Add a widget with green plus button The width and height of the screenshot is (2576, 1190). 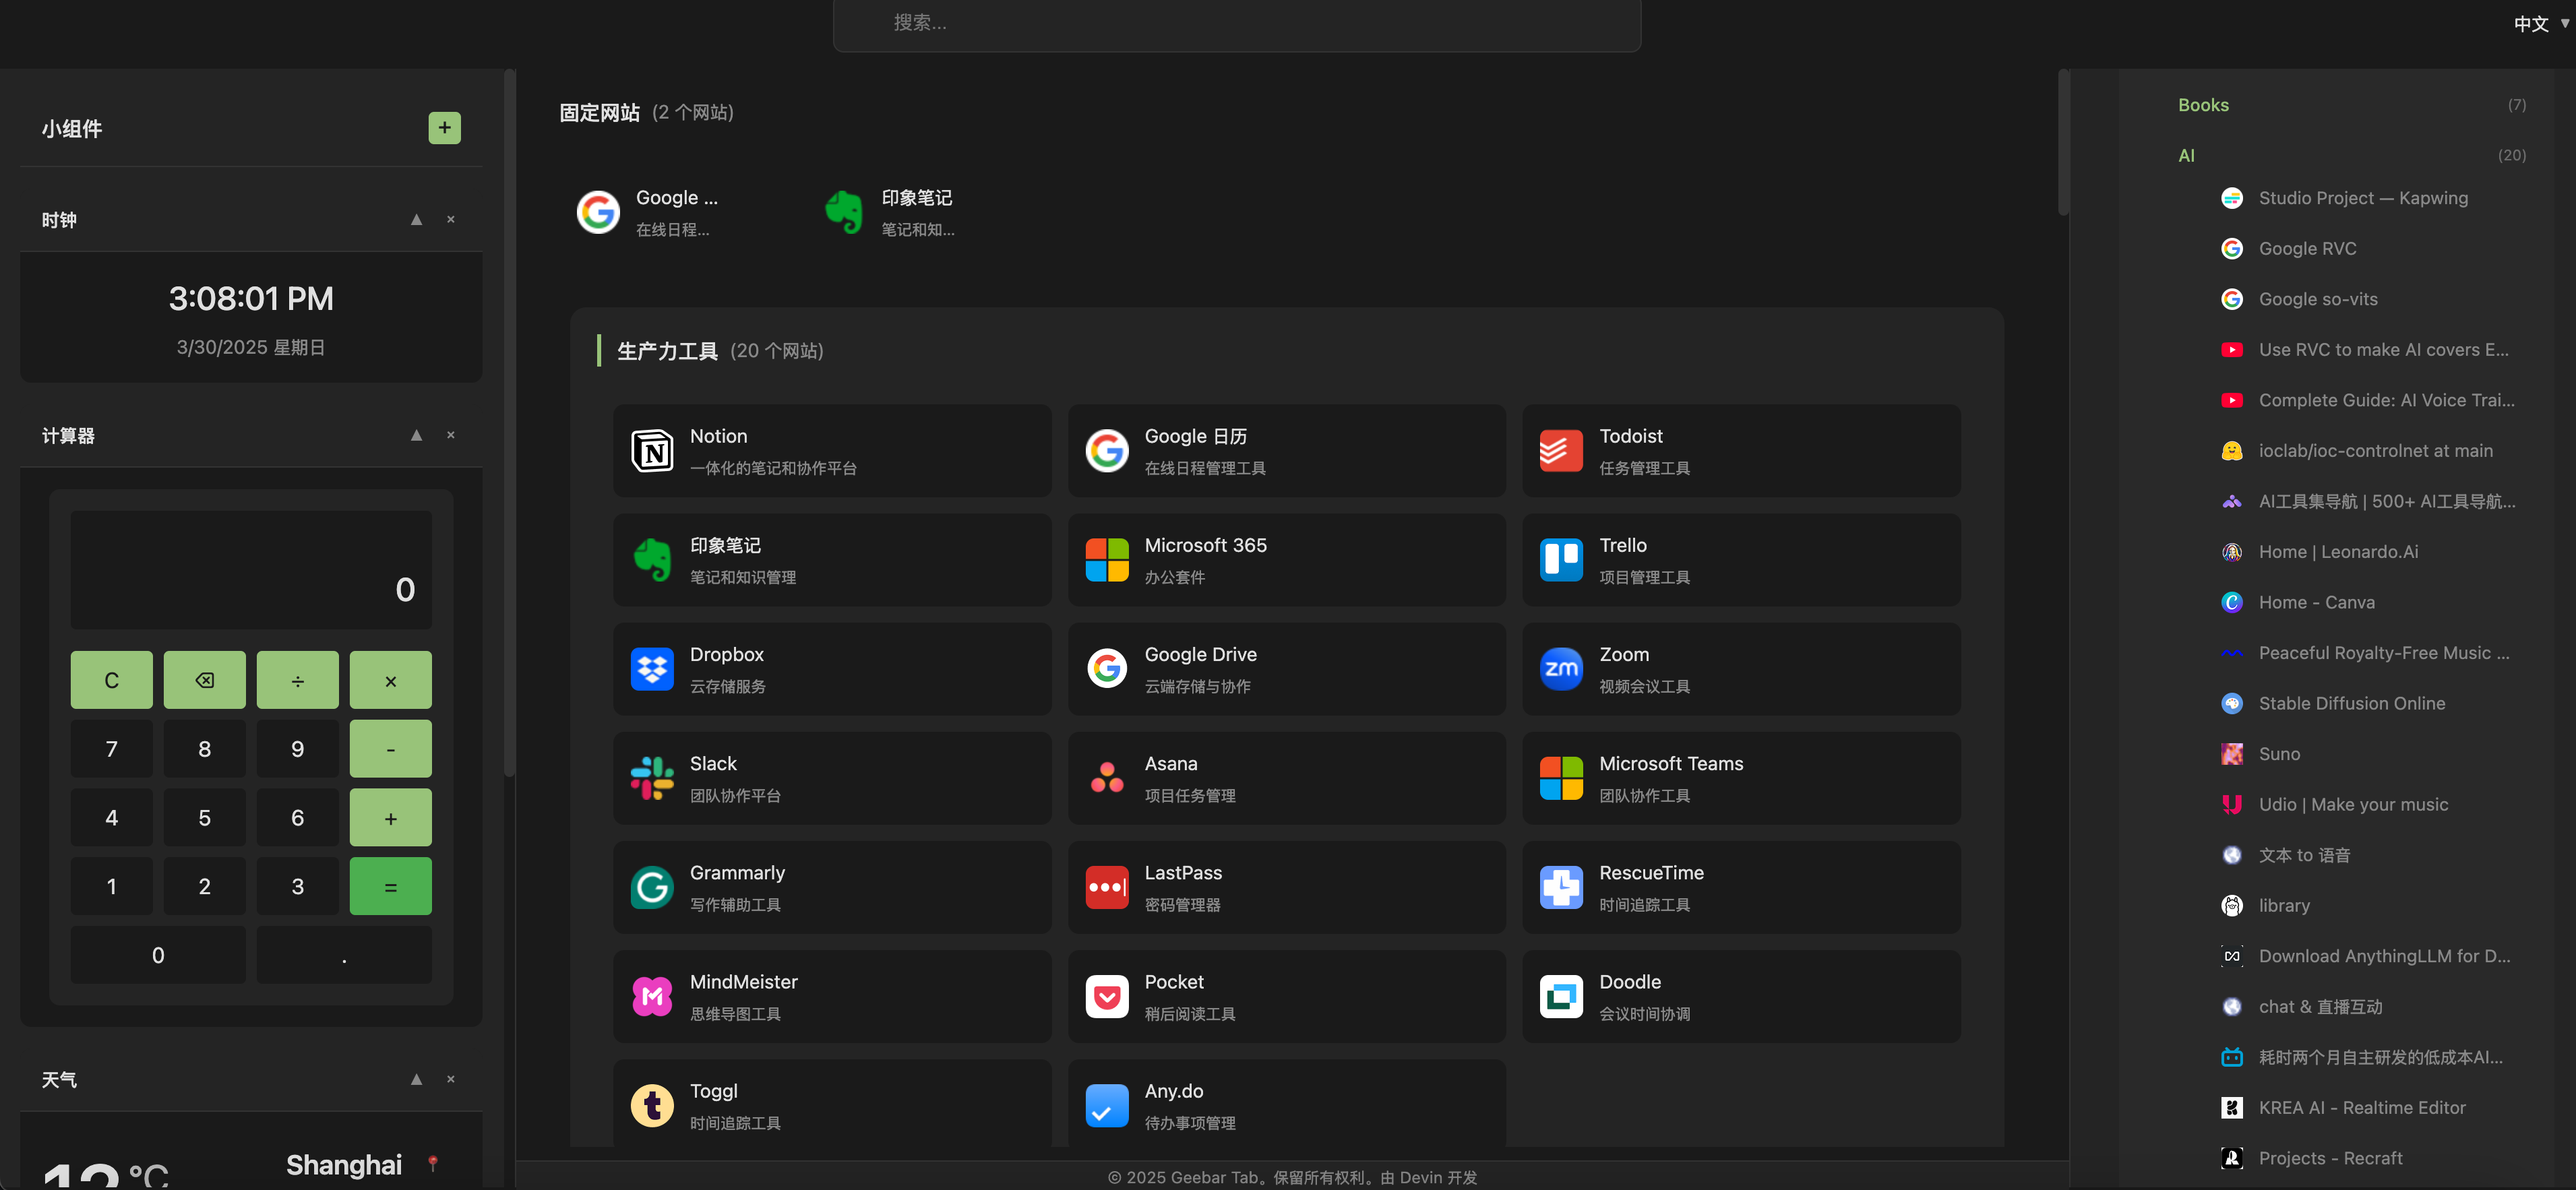(444, 128)
